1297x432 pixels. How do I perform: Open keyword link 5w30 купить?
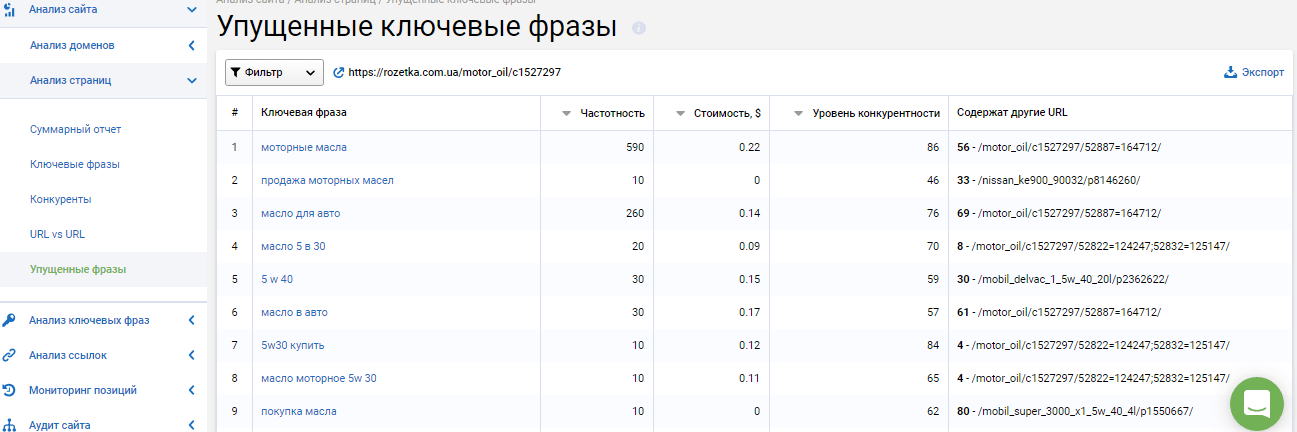[x=292, y=345]
